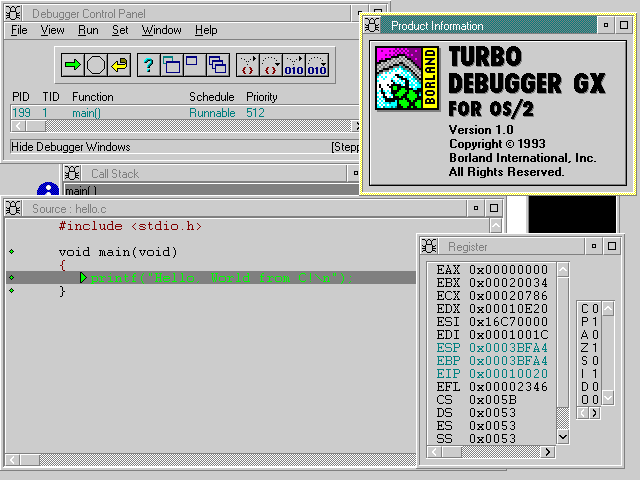Image resolution: width=640 pixels, height=480 pixels.
Task: Click the octagon stop icon in toolbar
Action: click(x=96, y=65)
